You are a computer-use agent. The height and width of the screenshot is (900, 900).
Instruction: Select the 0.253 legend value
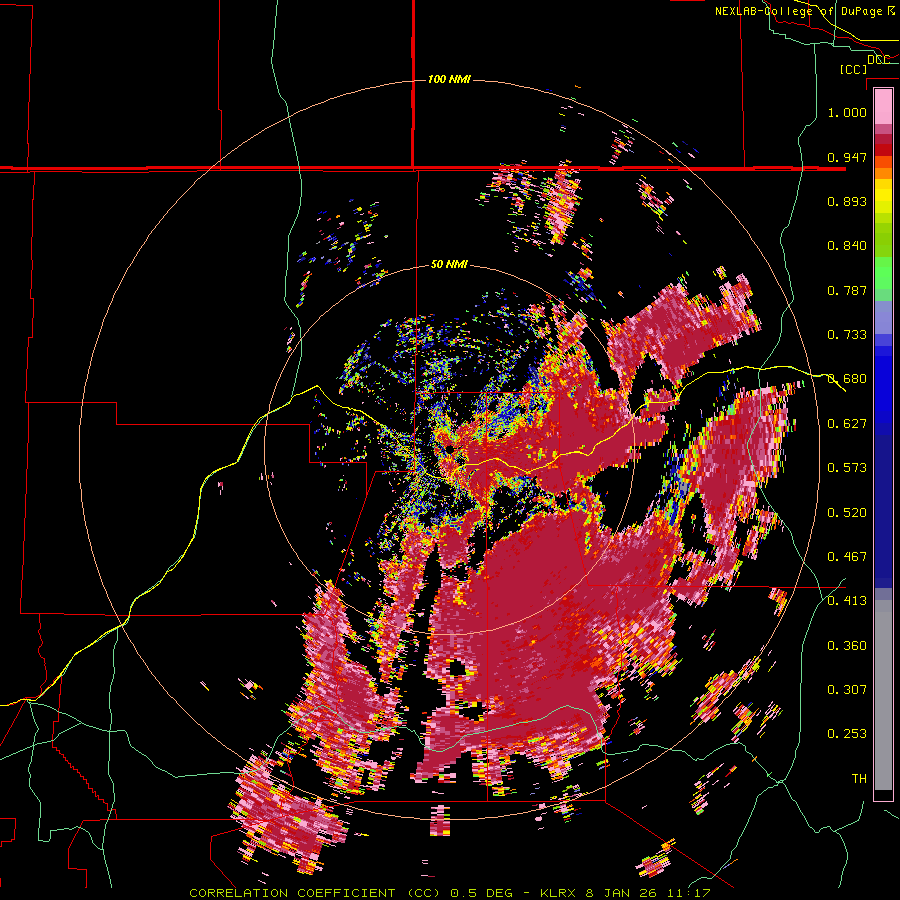847,734
